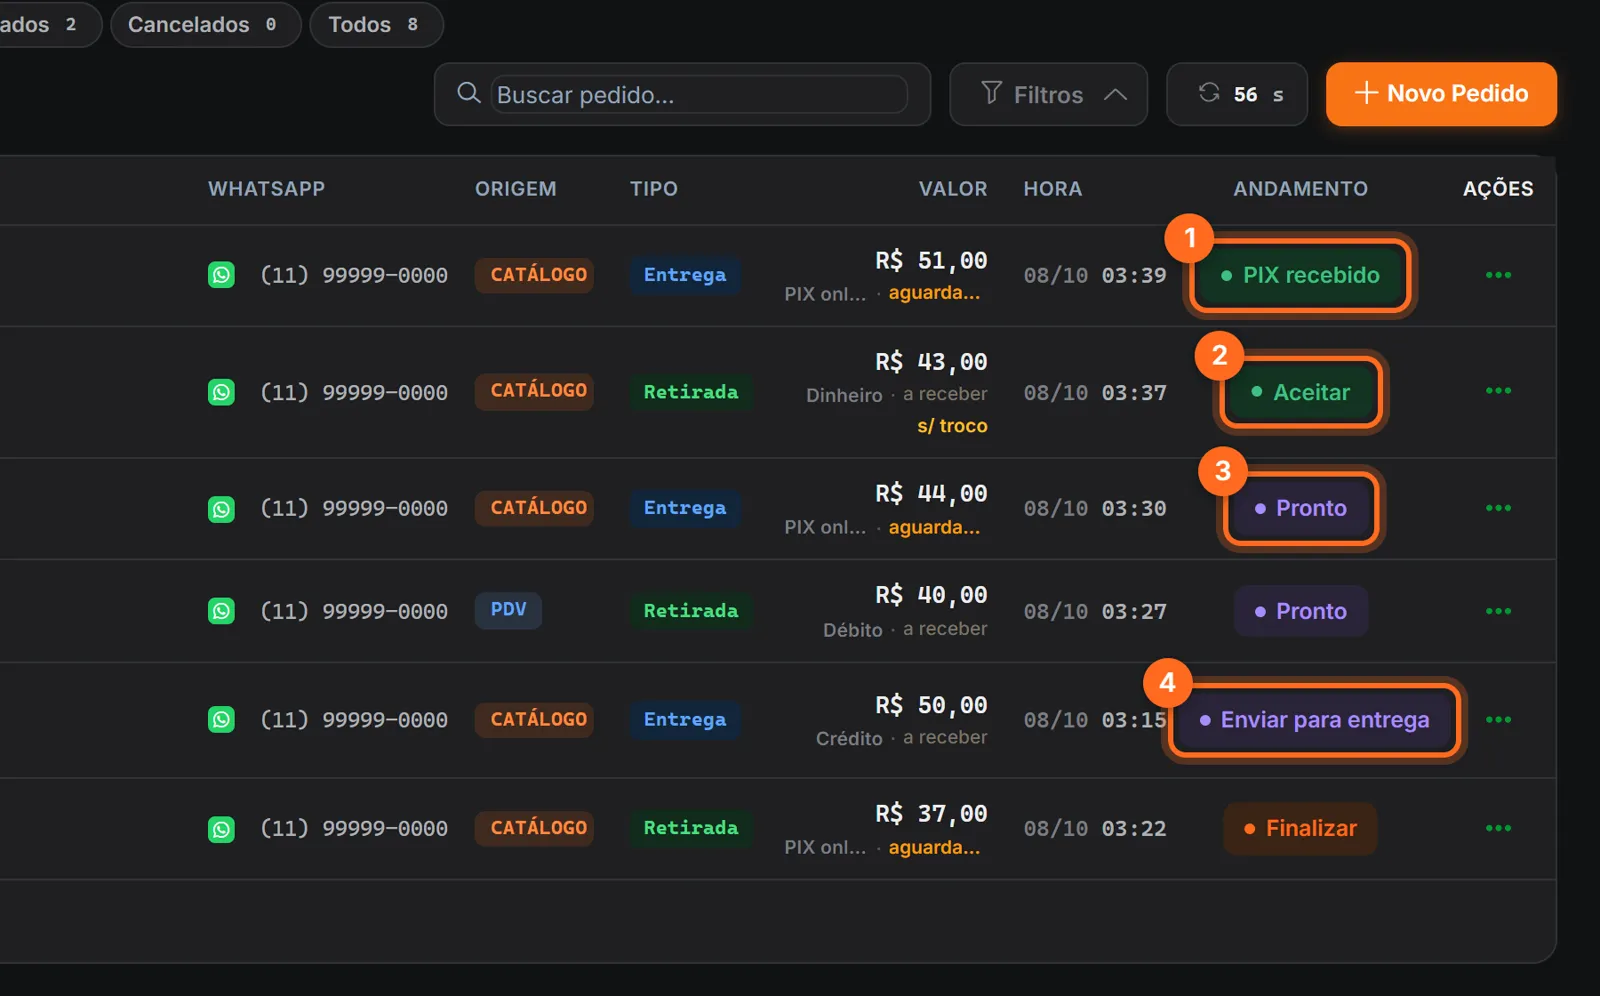This screenshot has width=1600, height=996.
Task: Click WhatsApp icon in the R$ 51,00 row
Action: [x=221, y=275]
